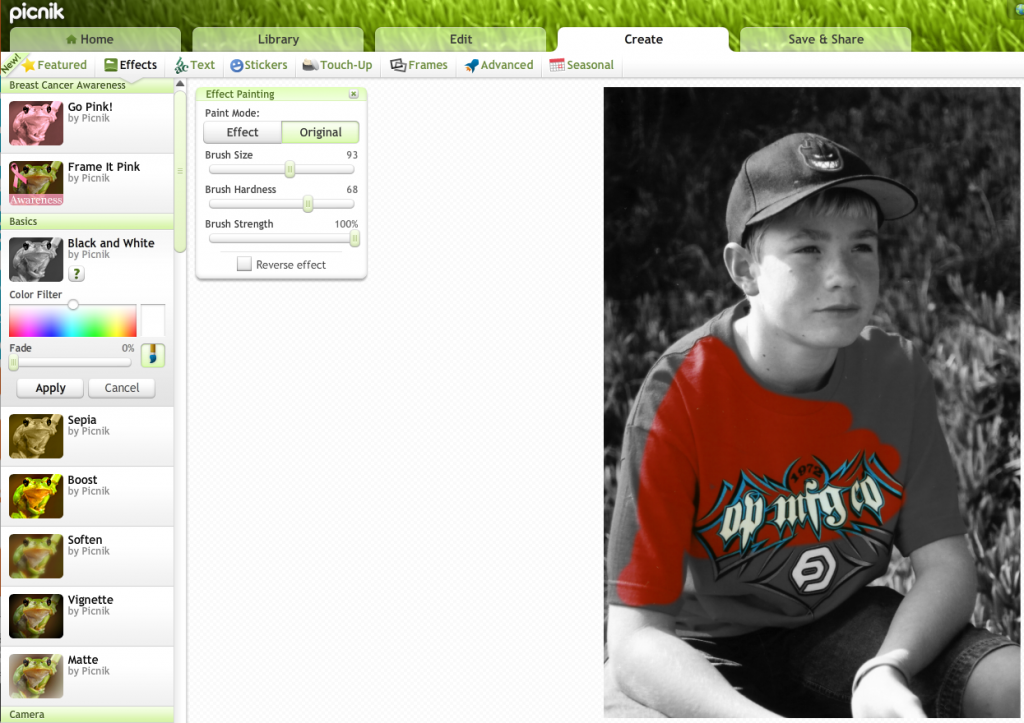Open the Frames section

[x=419, y=65]
